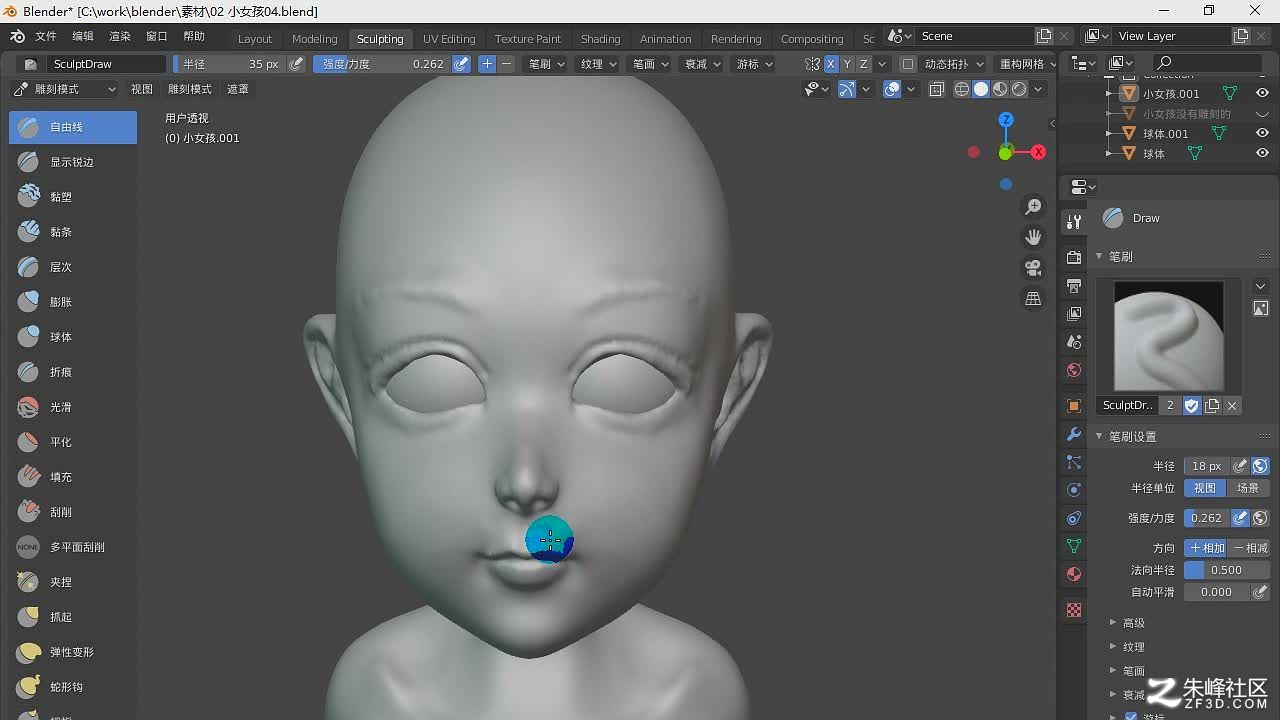
Task: Toggle Z axis symmetry
Action: coord(864,64)
